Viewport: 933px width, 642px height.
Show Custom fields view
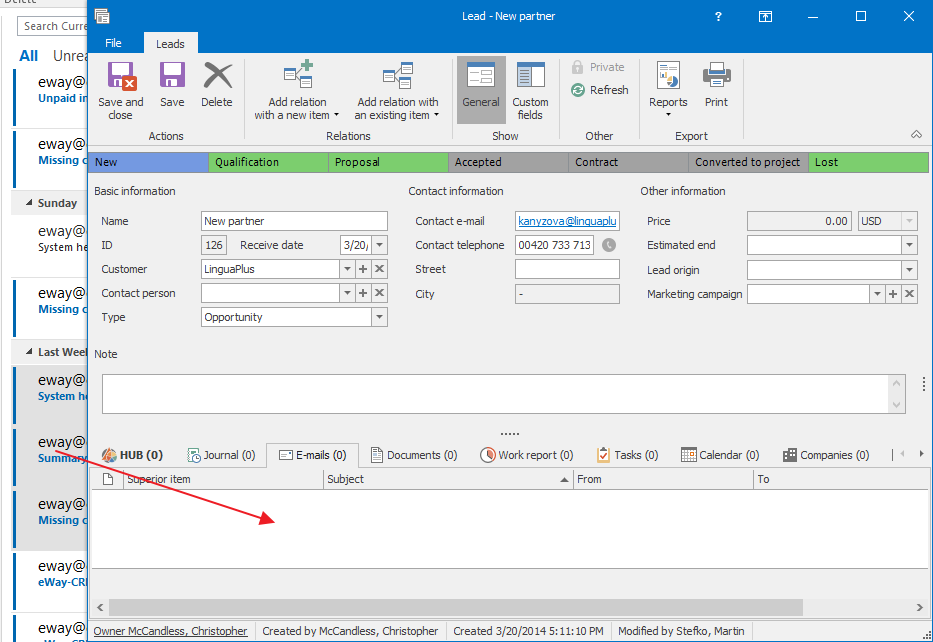[x=530, y=90]
